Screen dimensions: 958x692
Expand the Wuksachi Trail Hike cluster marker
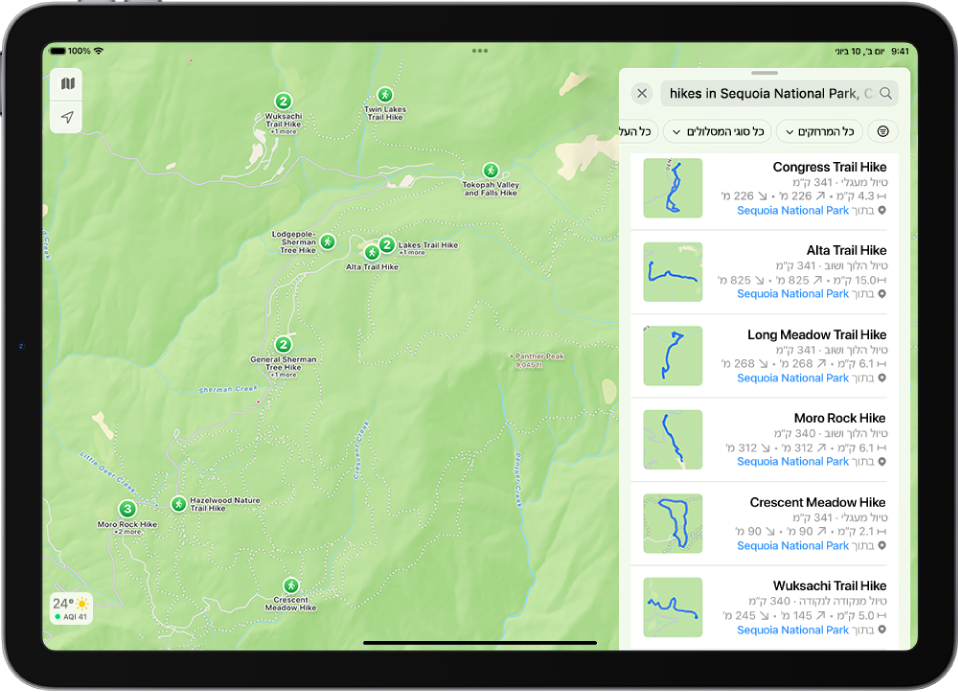coord(284,101)
